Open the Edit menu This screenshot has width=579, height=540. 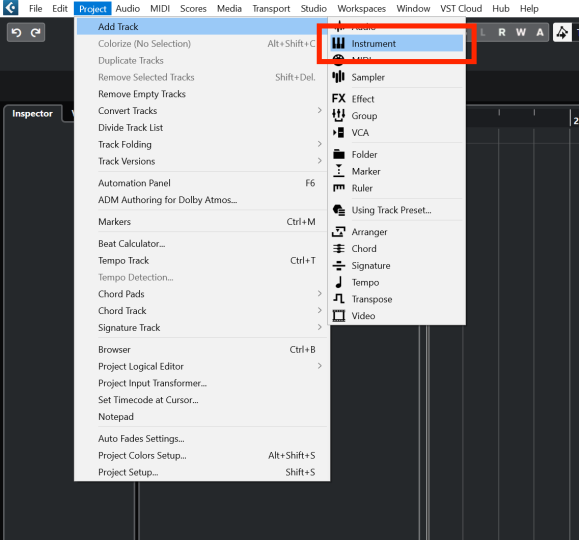[60, 8]
